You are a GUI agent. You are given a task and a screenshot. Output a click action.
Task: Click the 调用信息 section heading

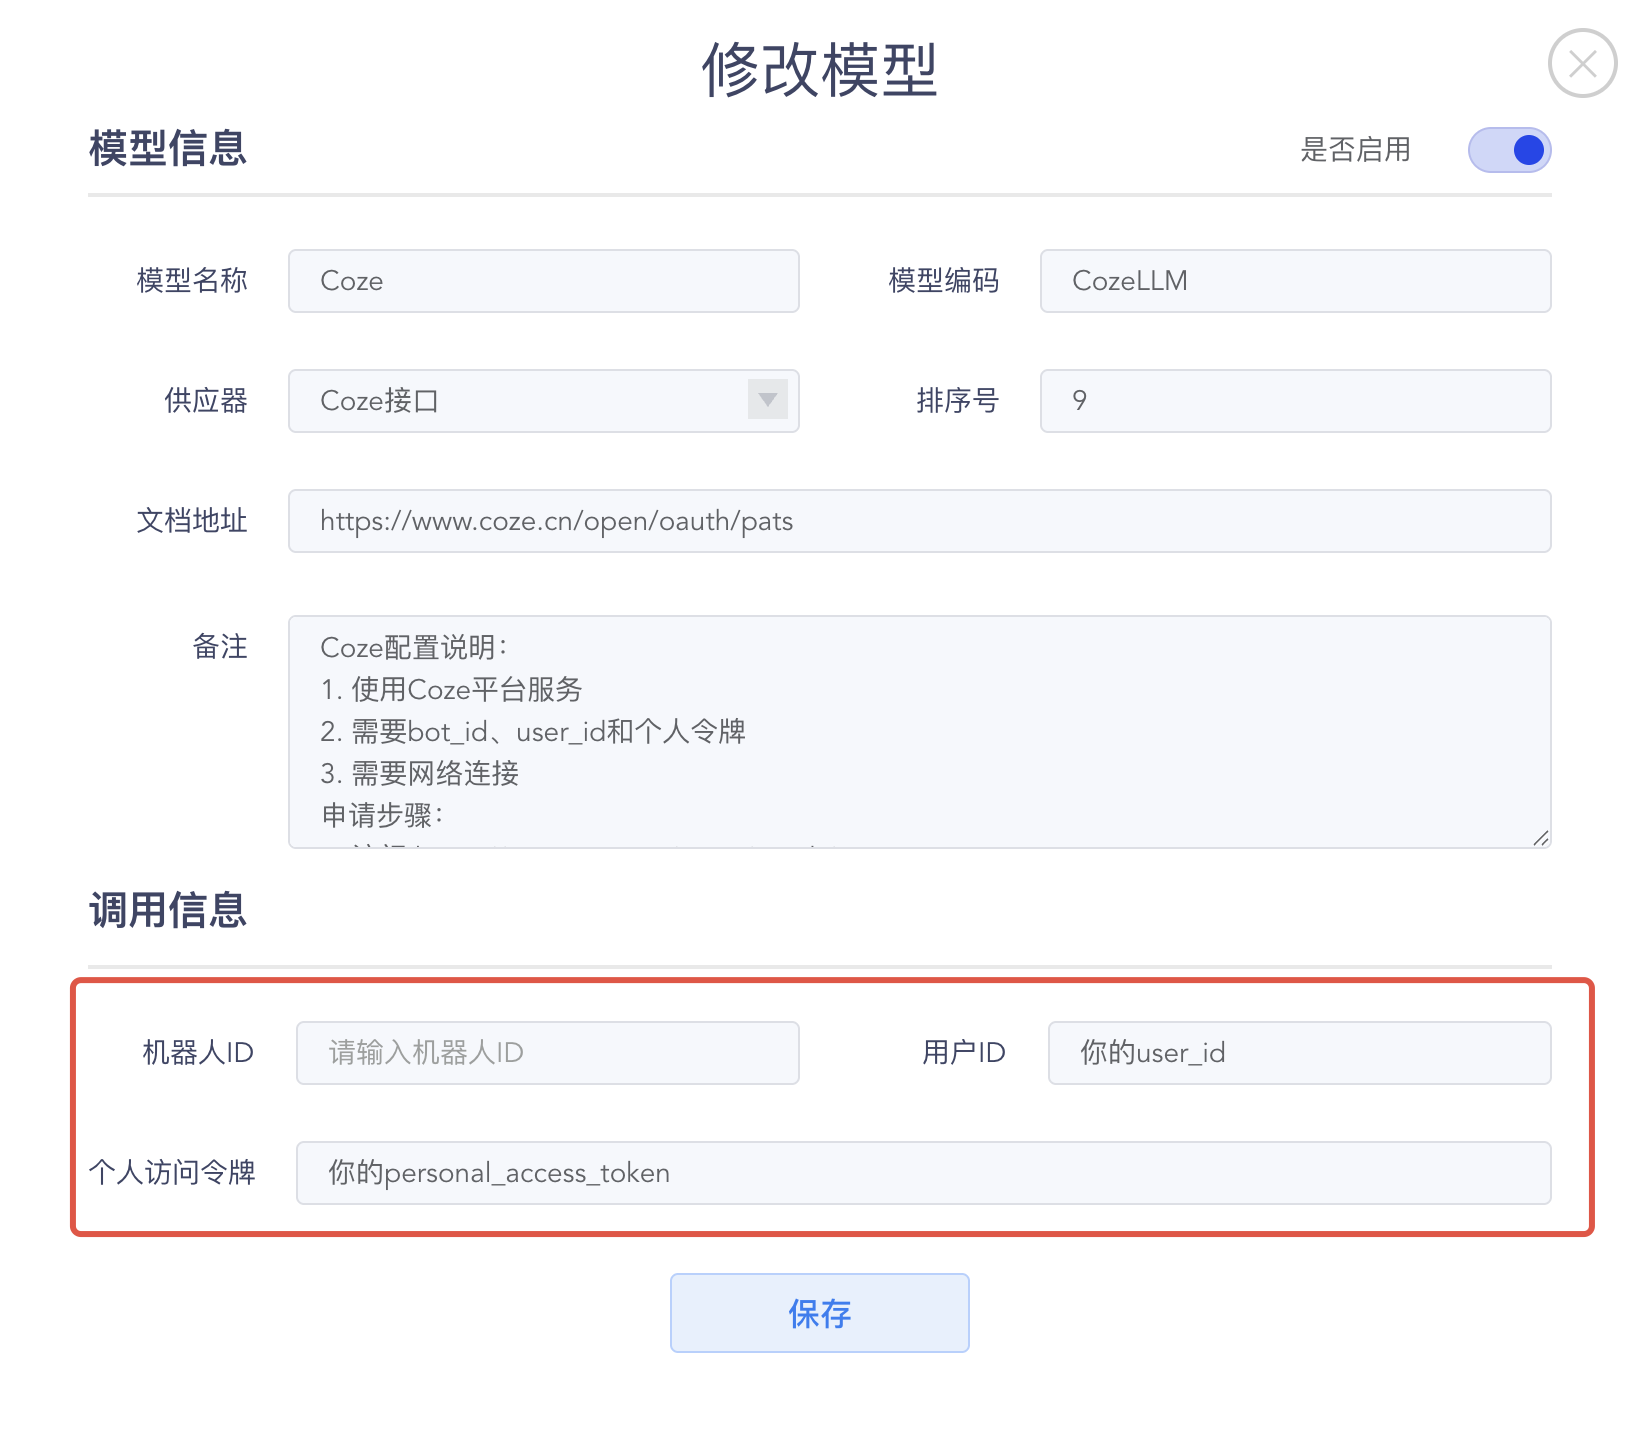(x=168, y=910)
